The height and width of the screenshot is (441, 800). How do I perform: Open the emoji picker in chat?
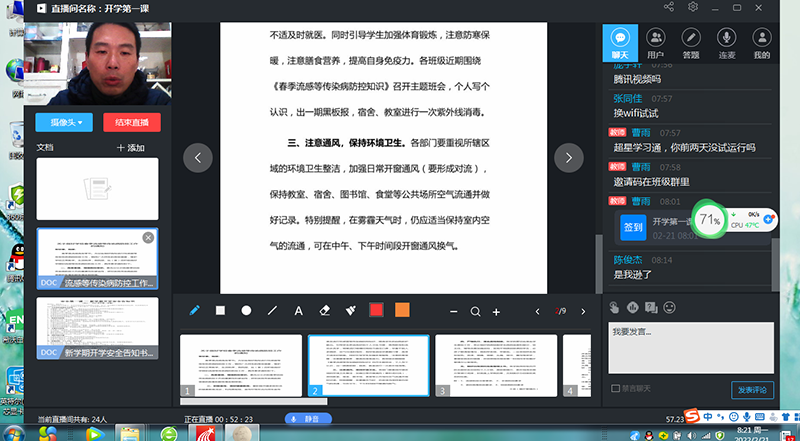tap(669, 306)
